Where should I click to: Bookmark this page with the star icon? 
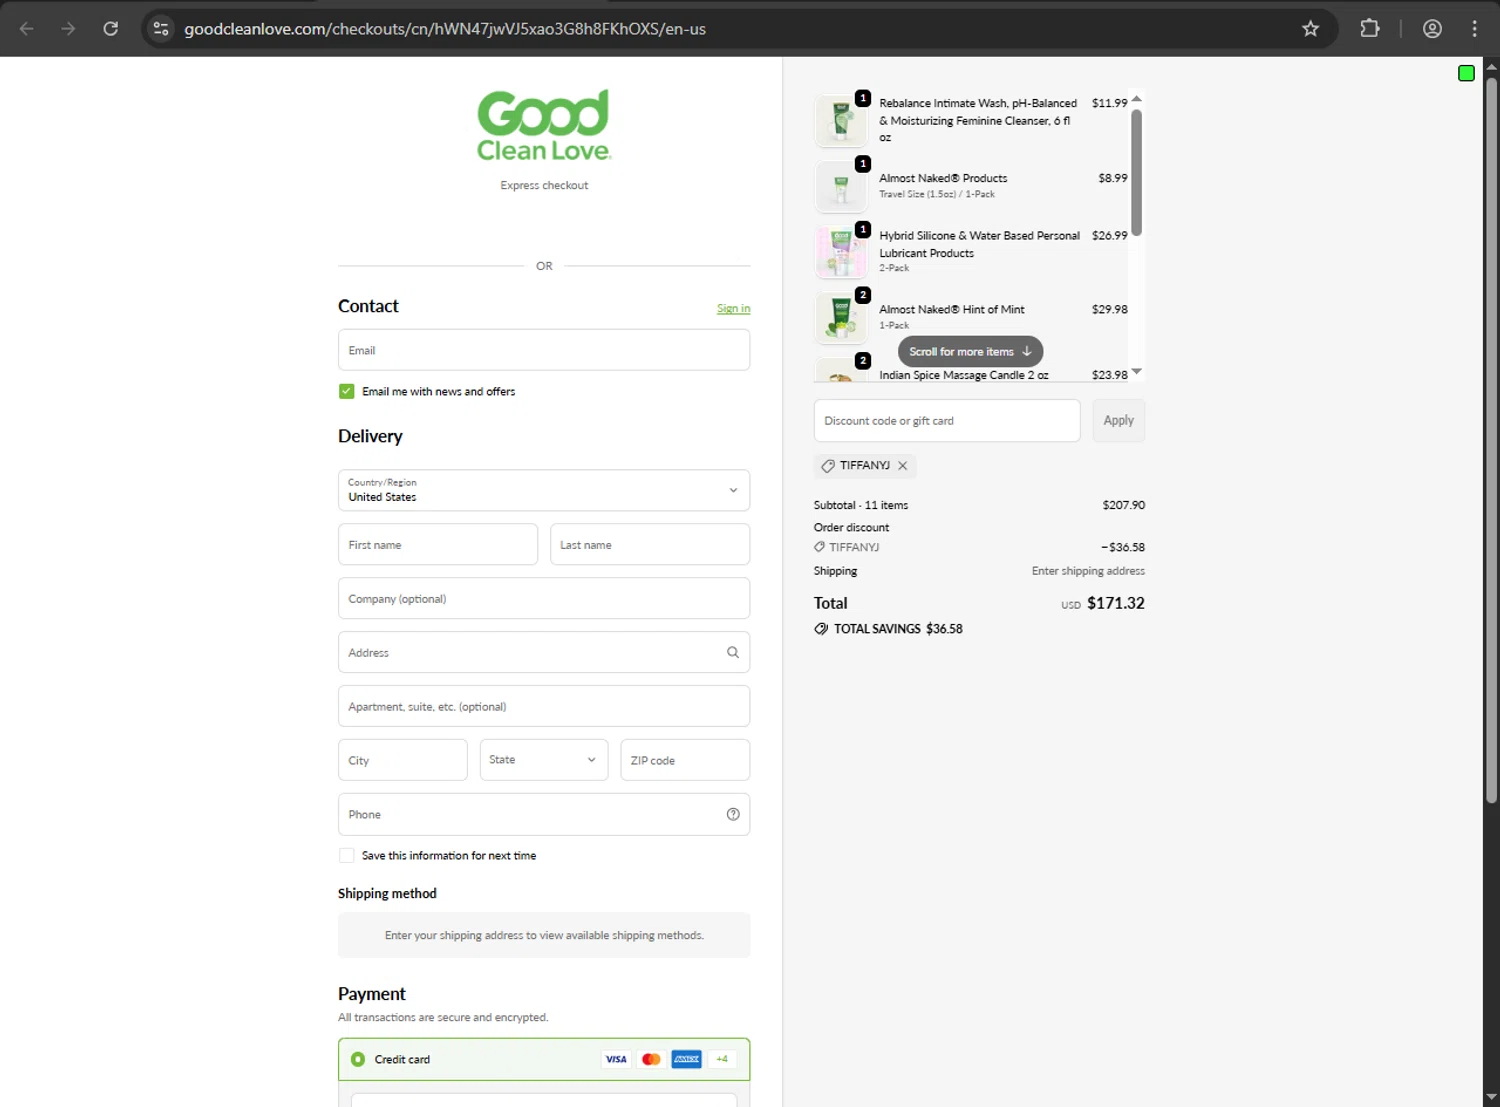(x=1310, y=29)
